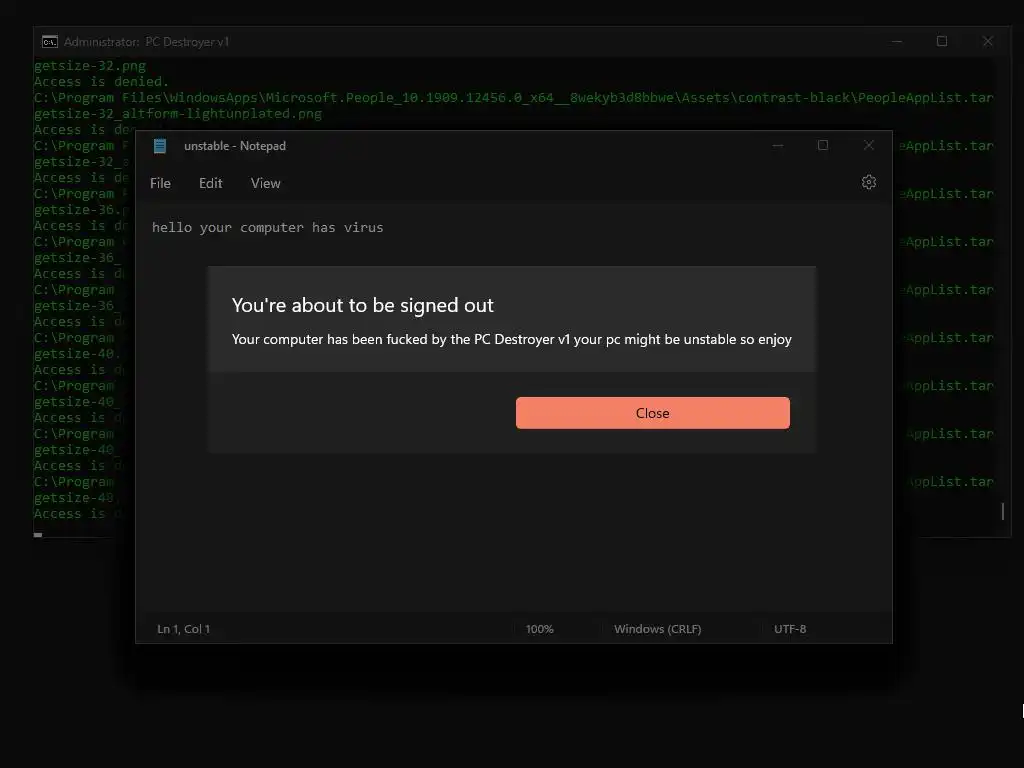Viewport: 1024px width, 768px height.
Task: Maximize the unstable Notepad window
Action: [x=823, y=145]
